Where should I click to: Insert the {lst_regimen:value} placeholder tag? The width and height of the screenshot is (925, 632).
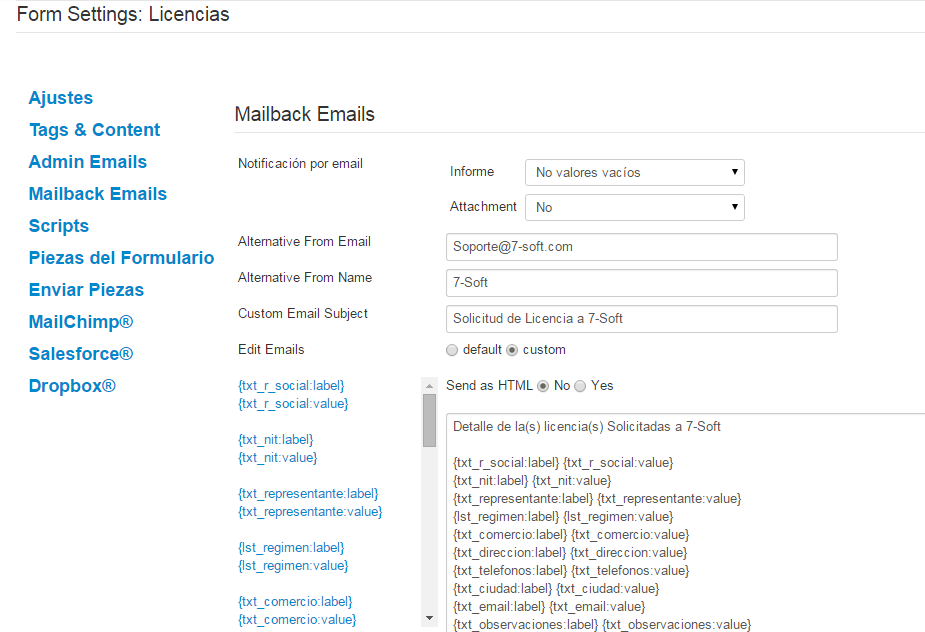click(x=293, y=566)
